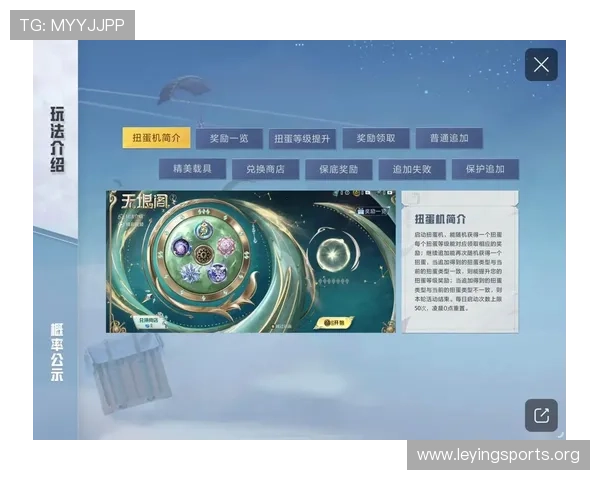Screen dimensions: 600x480
Task: Click the 兑换商店 button inside preview
Action: click(148, 322)
